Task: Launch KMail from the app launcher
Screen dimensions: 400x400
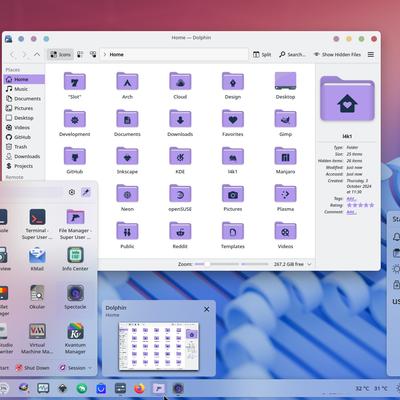Action: pos(37,259)
